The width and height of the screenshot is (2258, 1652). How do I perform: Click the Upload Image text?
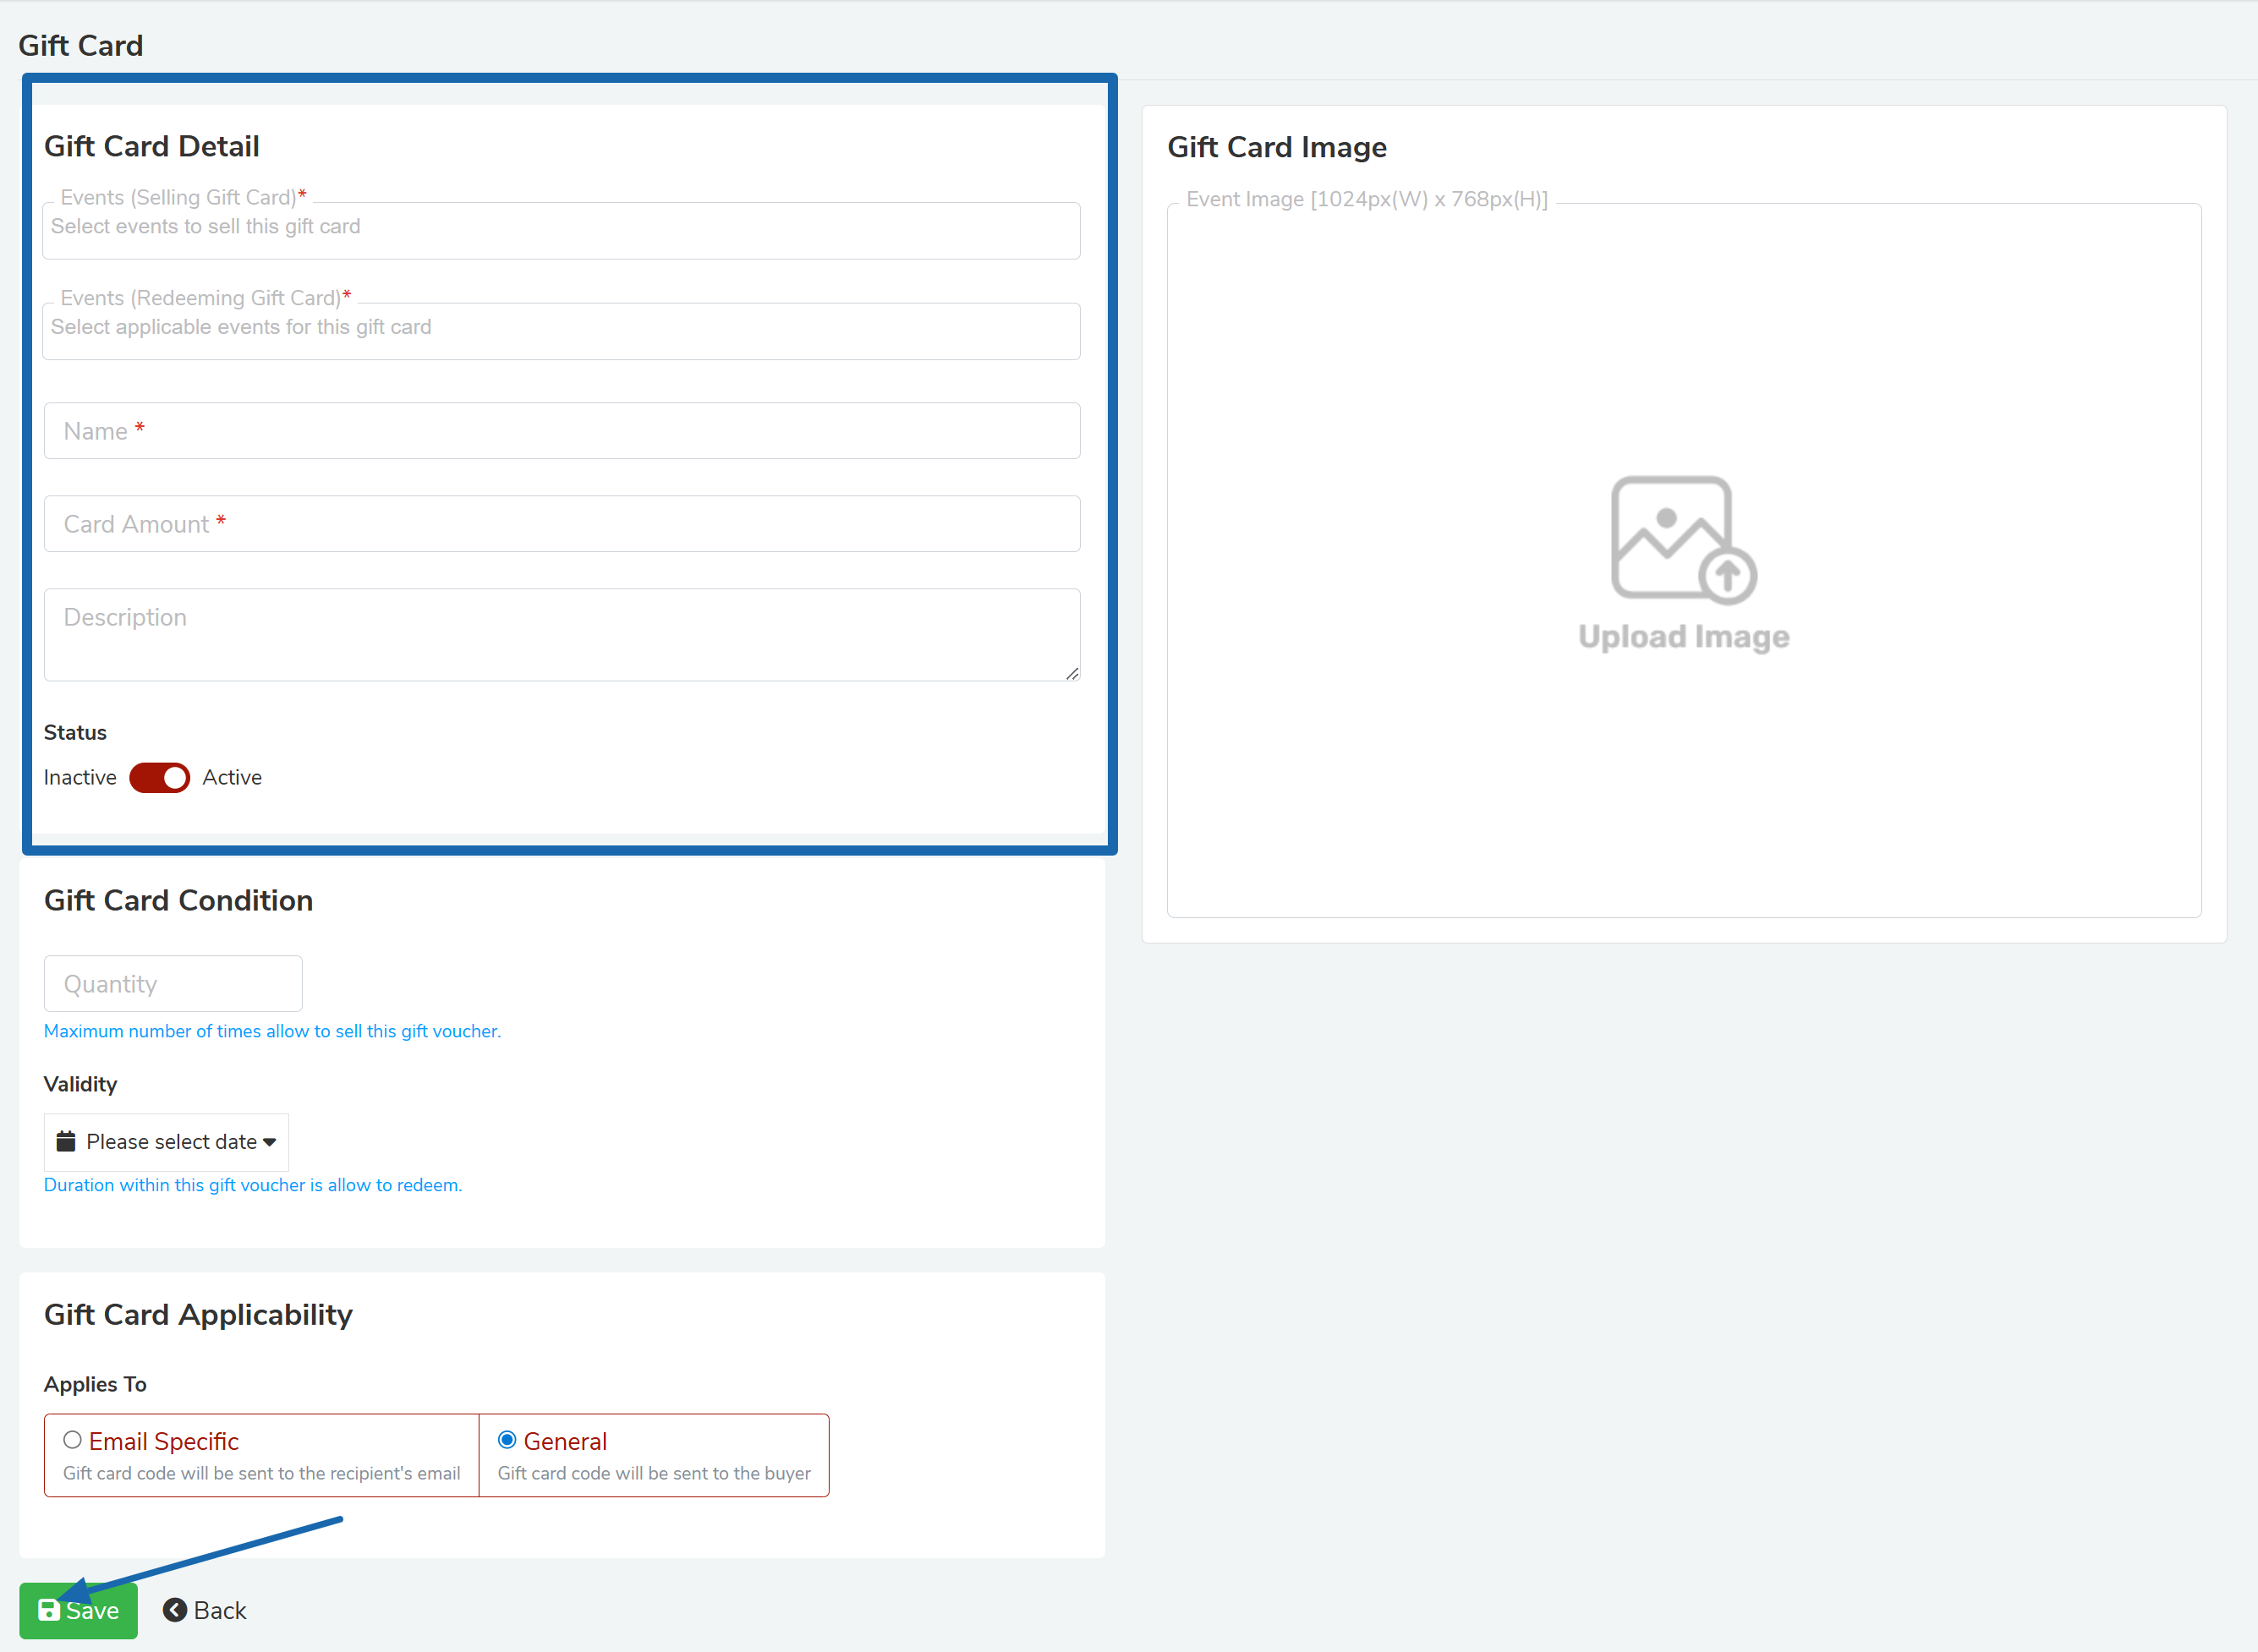click(1683, 637)
